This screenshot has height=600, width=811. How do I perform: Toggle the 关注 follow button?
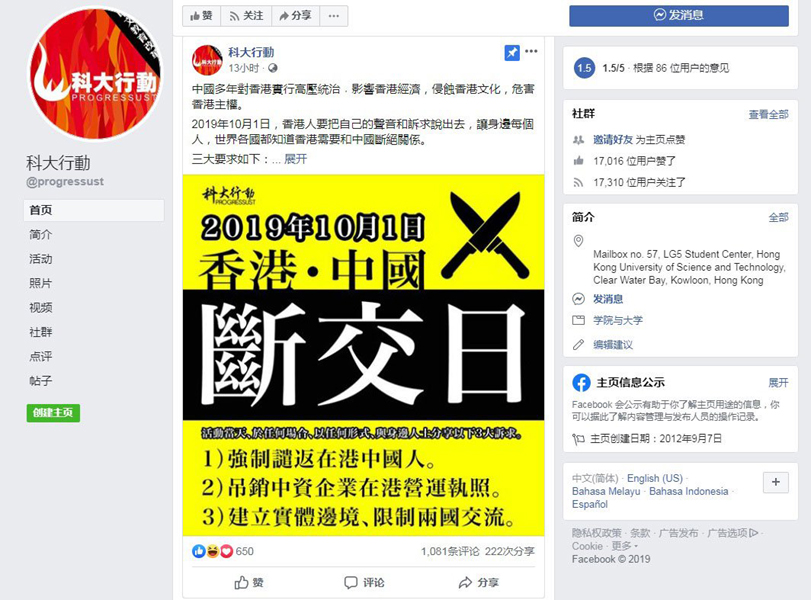pyautogui.click(x=247, y=16)
